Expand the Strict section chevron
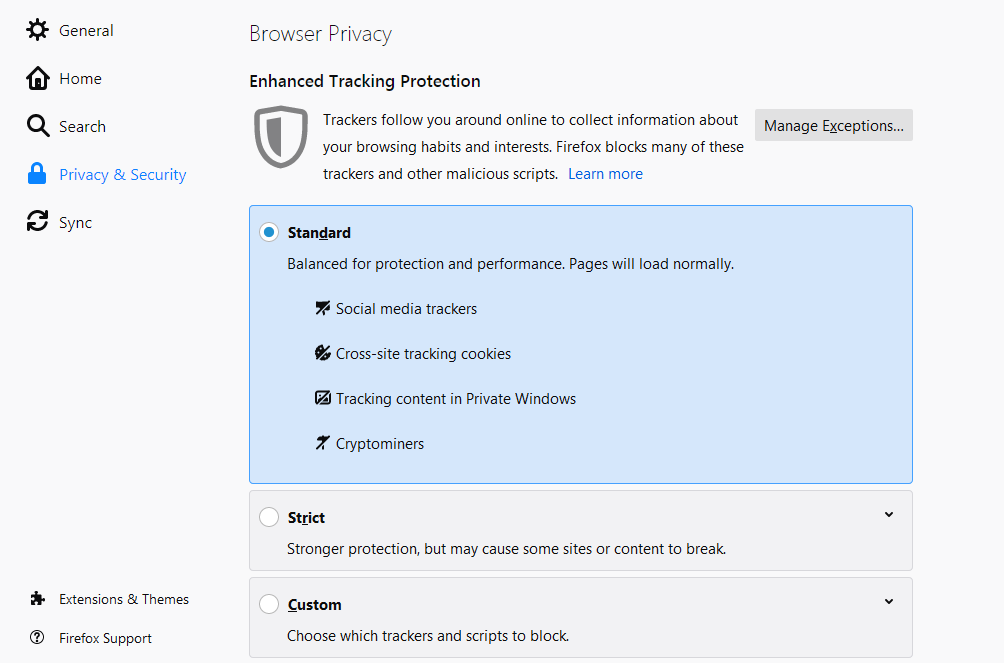 (889, 515)
